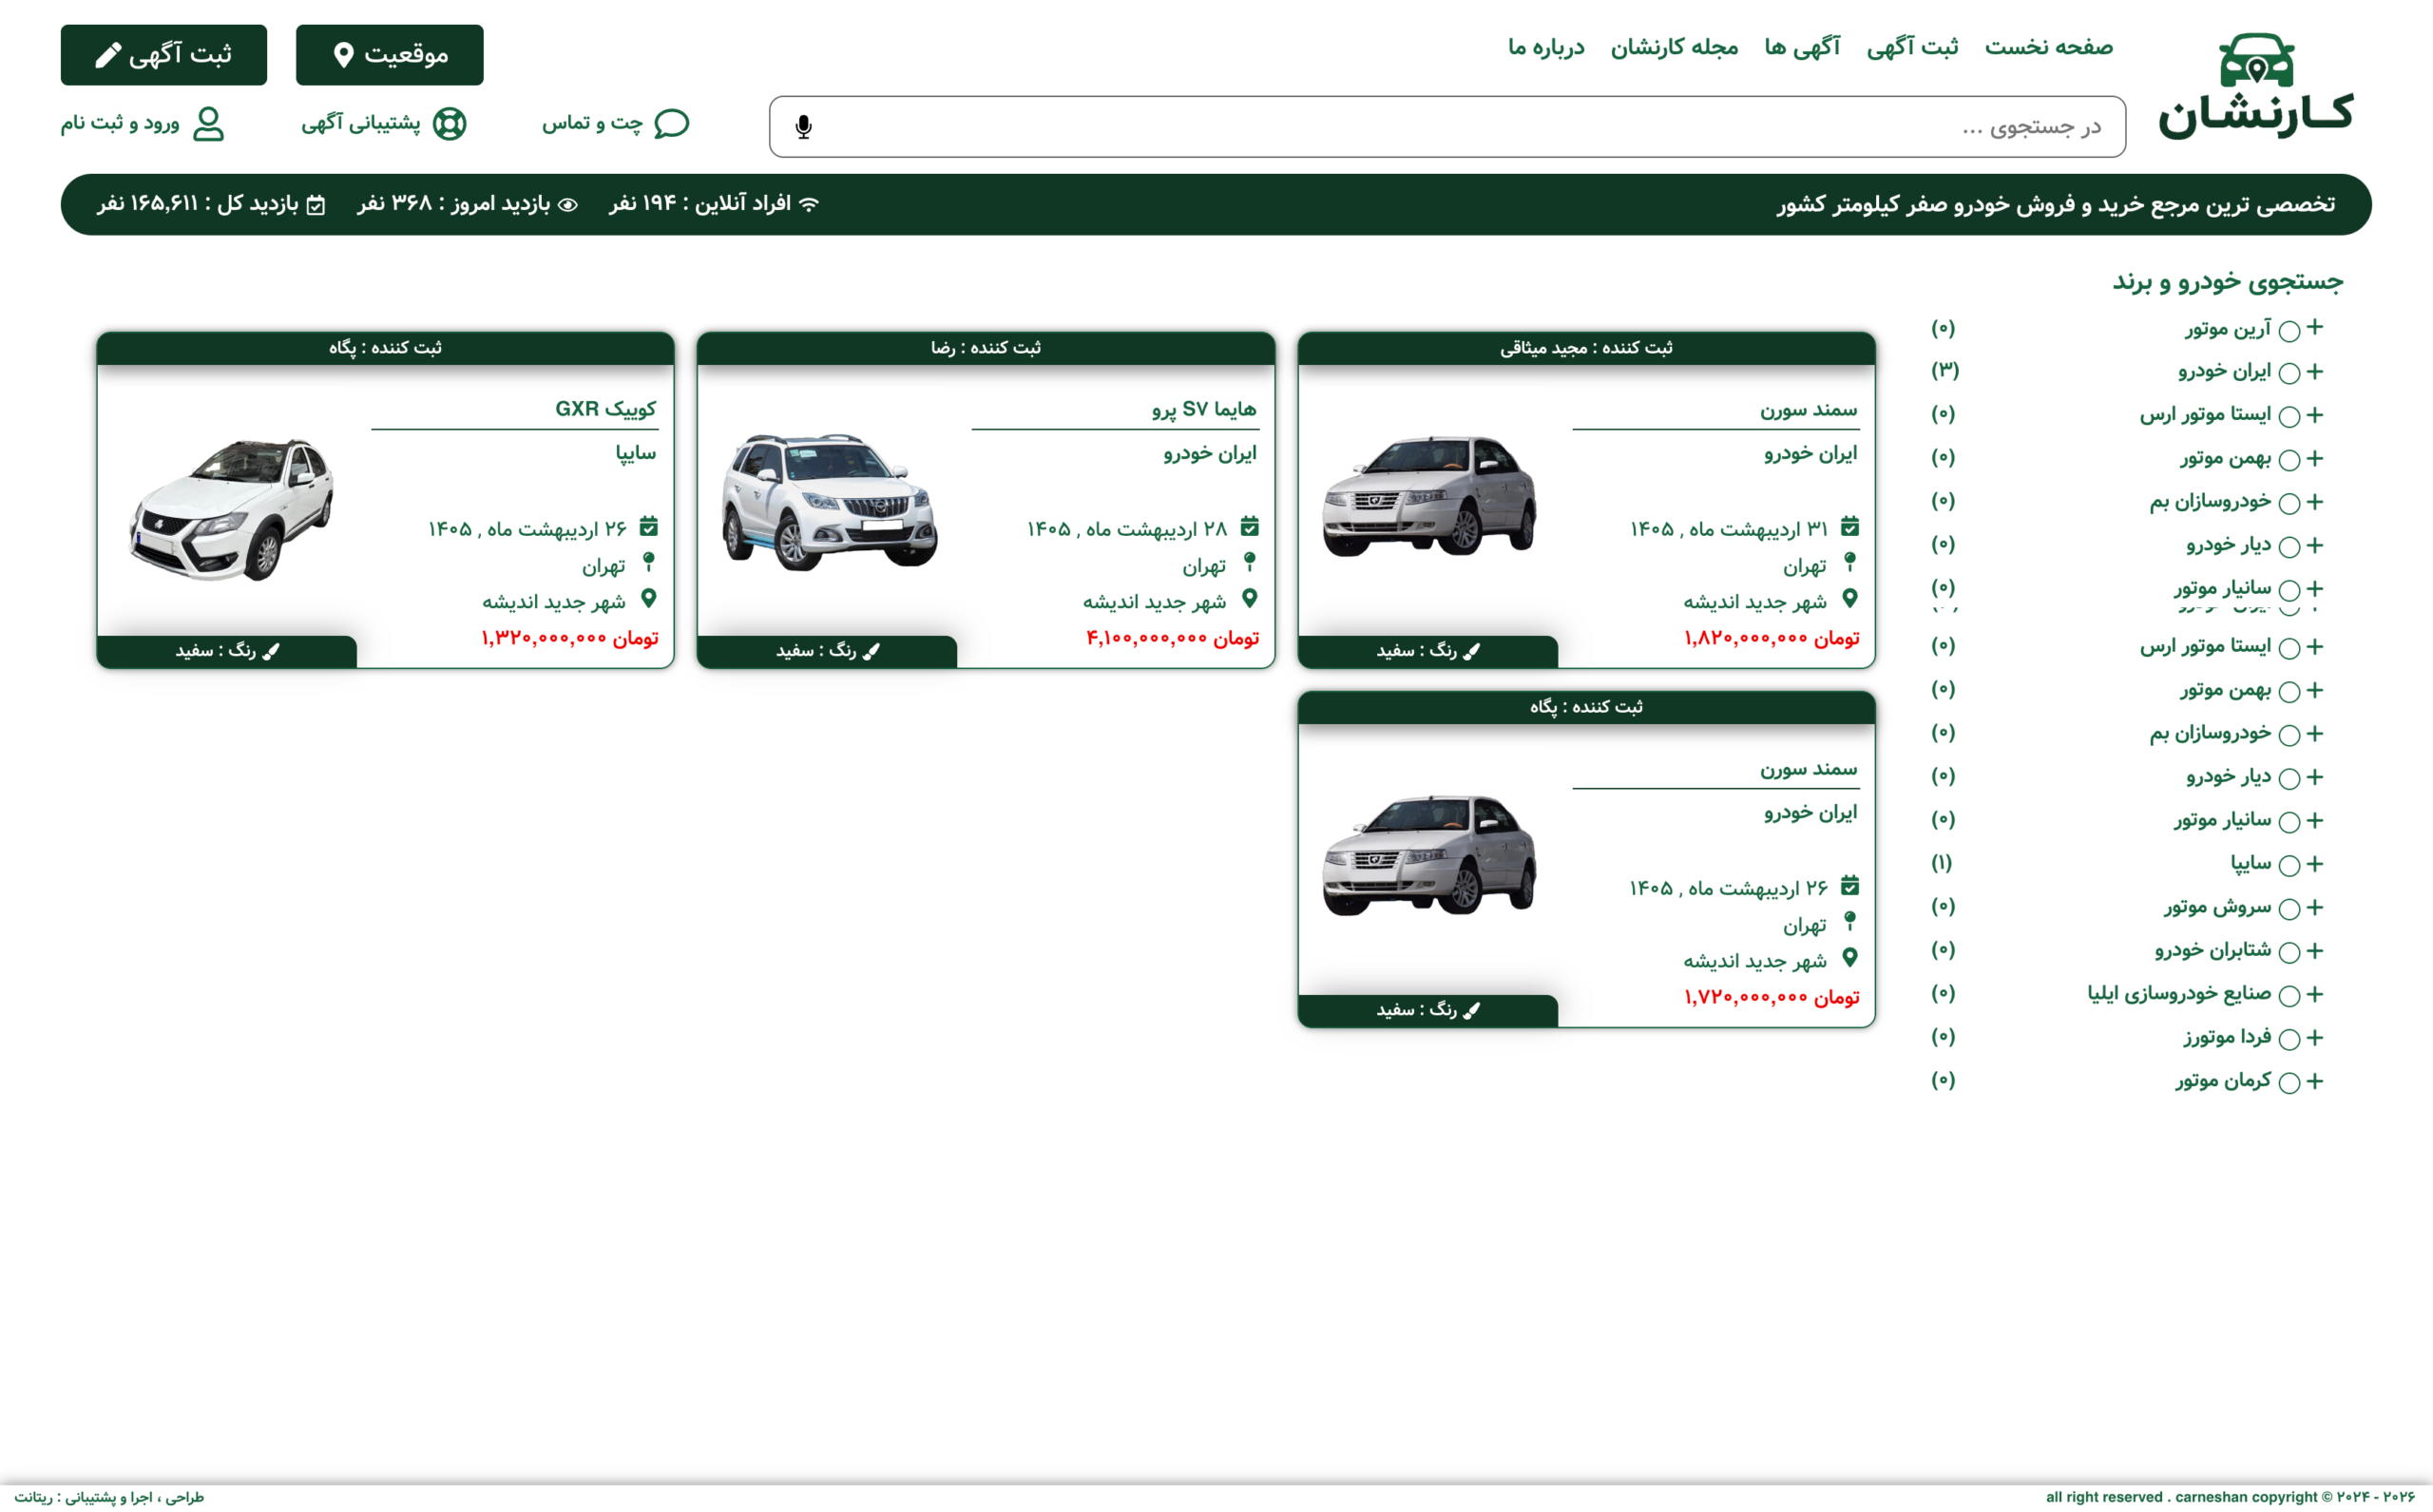This screenshot has height=1512, width=2433.
Task: Click brush icon on the ۱,۷۲۰,۰۰۰,۰۰۰ تومان card
Action: point(1471,1010)
